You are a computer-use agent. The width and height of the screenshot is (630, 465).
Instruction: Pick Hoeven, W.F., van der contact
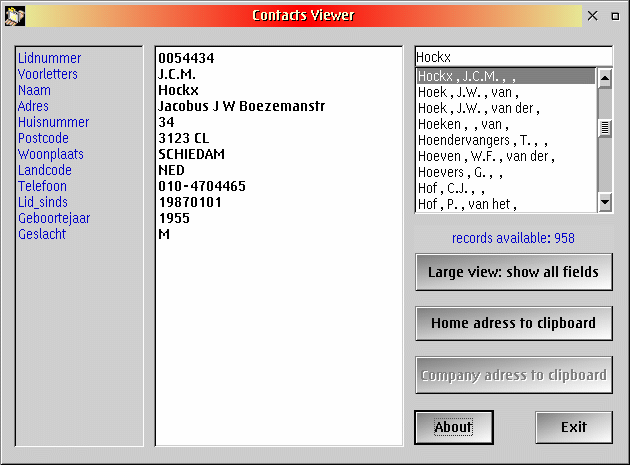[505, 156]
